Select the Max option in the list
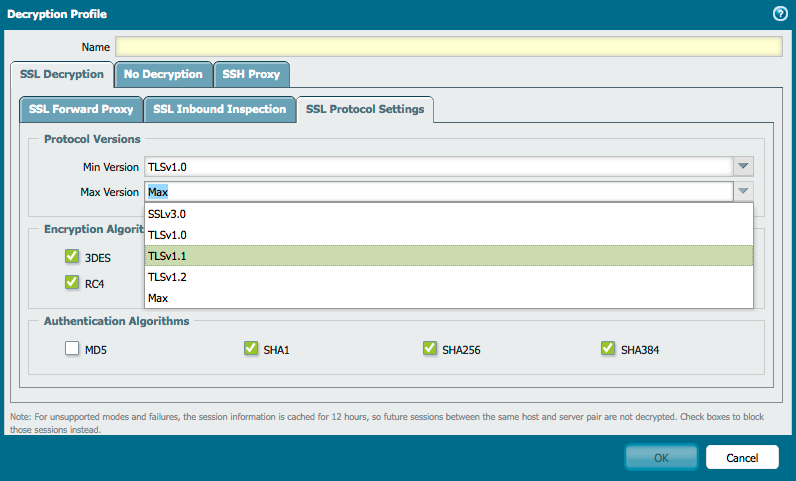The height and width of the screenshot is (481, 796). coord(449,298)
